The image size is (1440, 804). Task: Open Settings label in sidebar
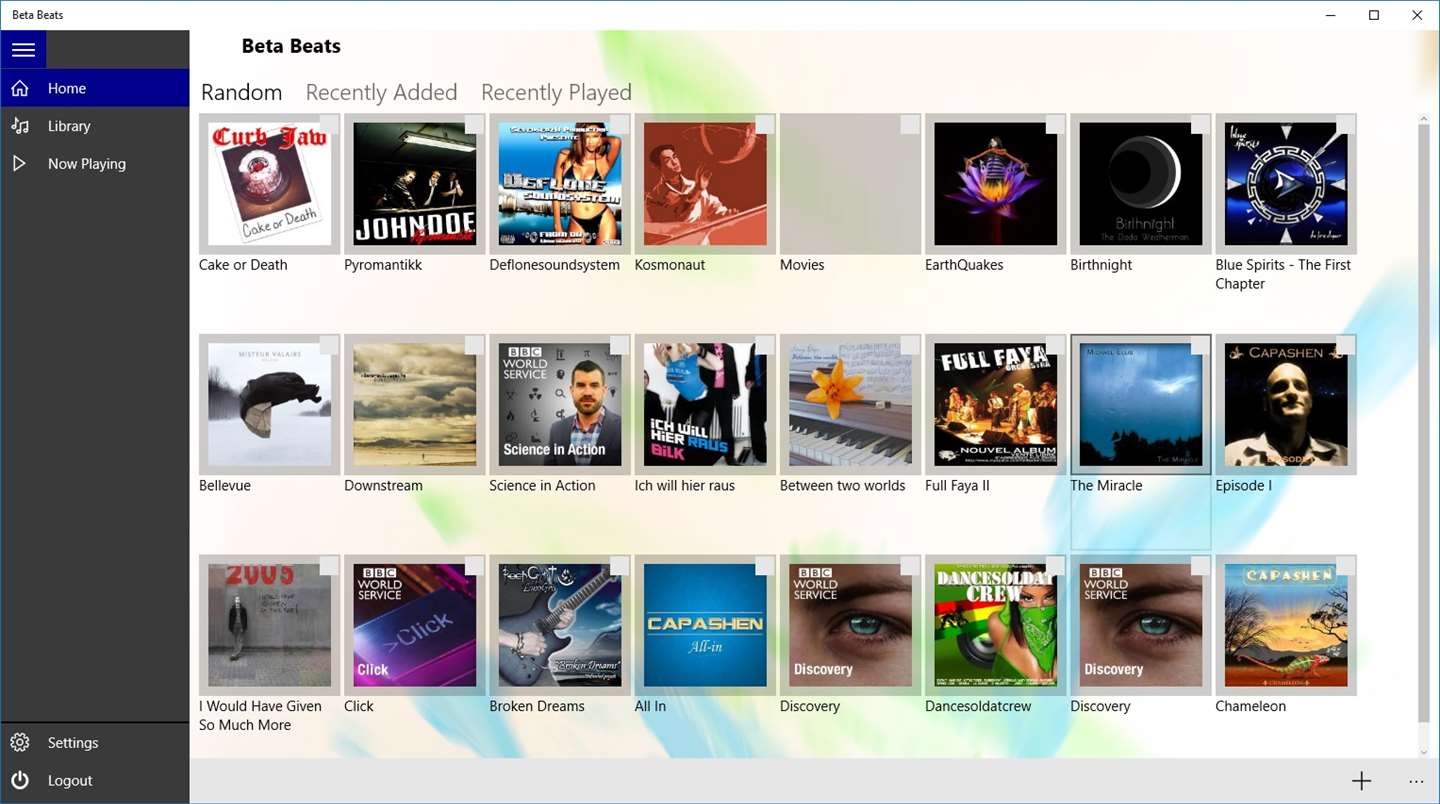click(73, 743)
